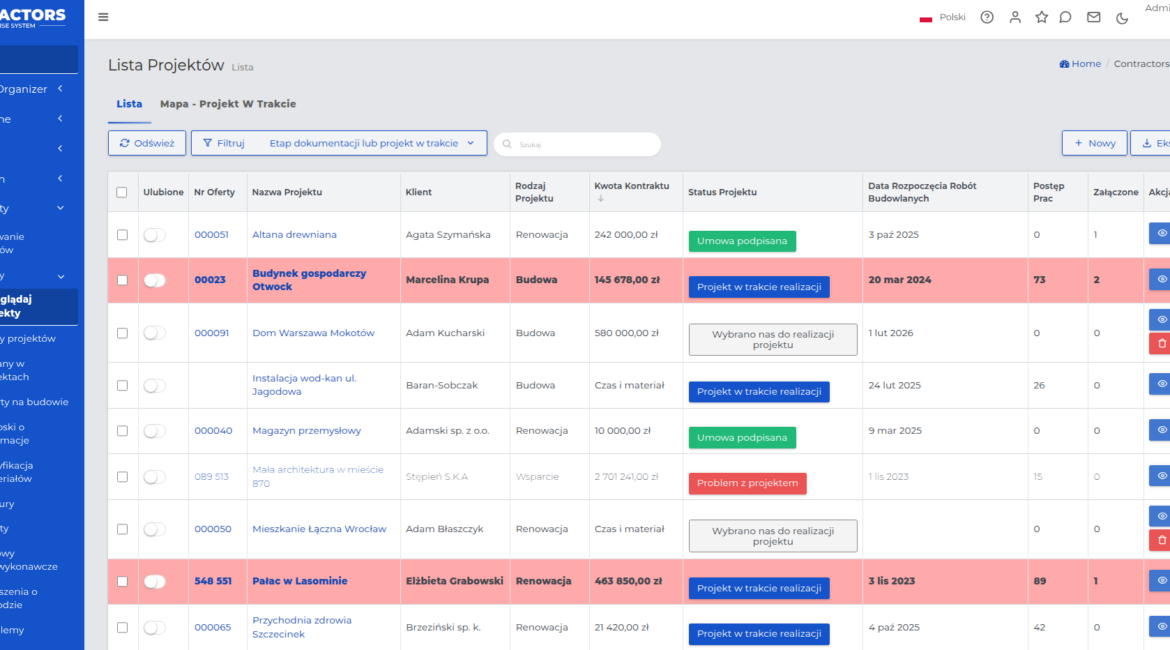Screen dimensions: 1170x650
Task: Click the favorites star icon
Action: click(x=1041, y=17)
